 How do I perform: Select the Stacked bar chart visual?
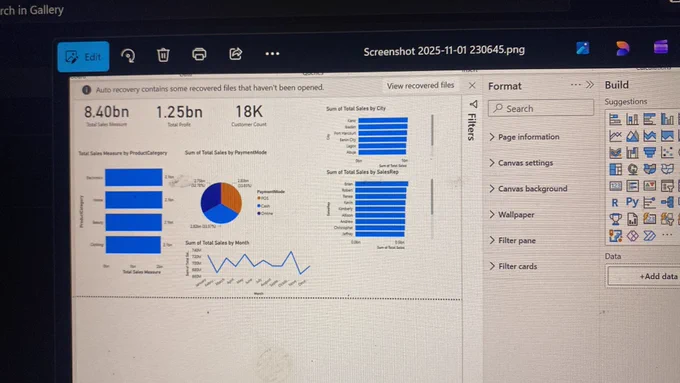pos(615,119)
